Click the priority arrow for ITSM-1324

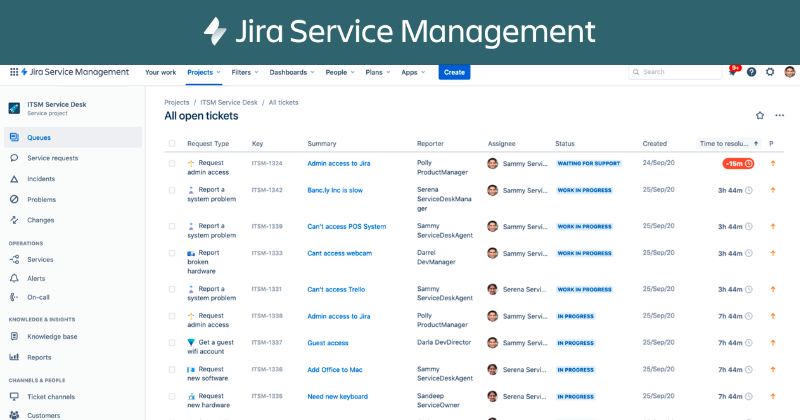[773, 163]
